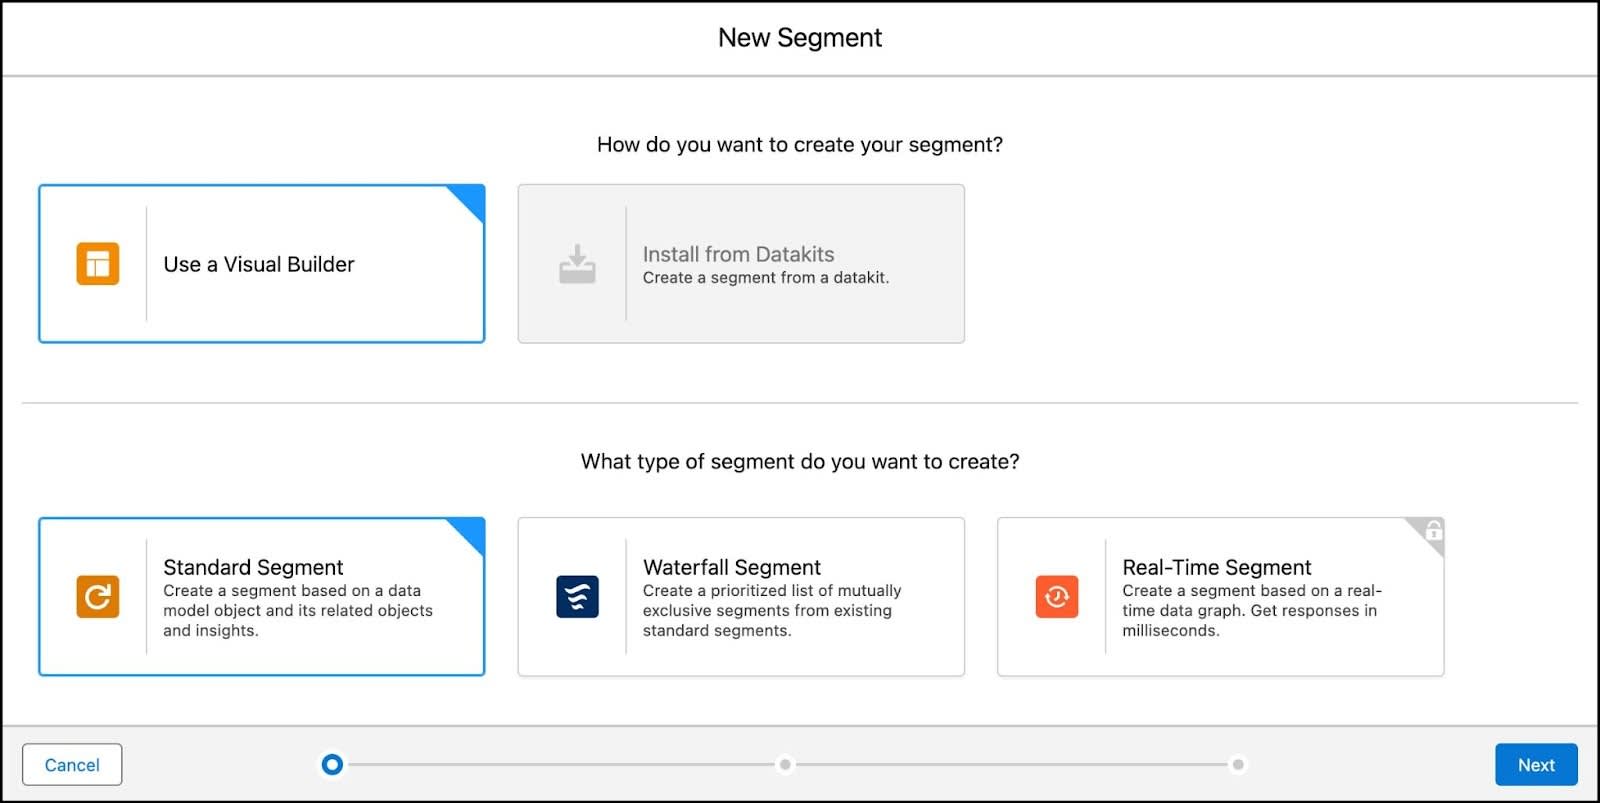
Task: Click the Real-Time Segment orange clock icon
Action: [1057, 597]
